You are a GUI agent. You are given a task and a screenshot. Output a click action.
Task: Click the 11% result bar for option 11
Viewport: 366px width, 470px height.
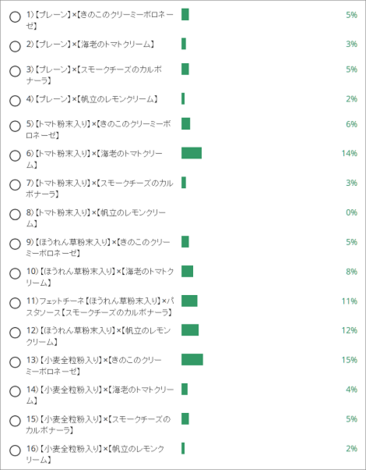click(x=189, y=301)
